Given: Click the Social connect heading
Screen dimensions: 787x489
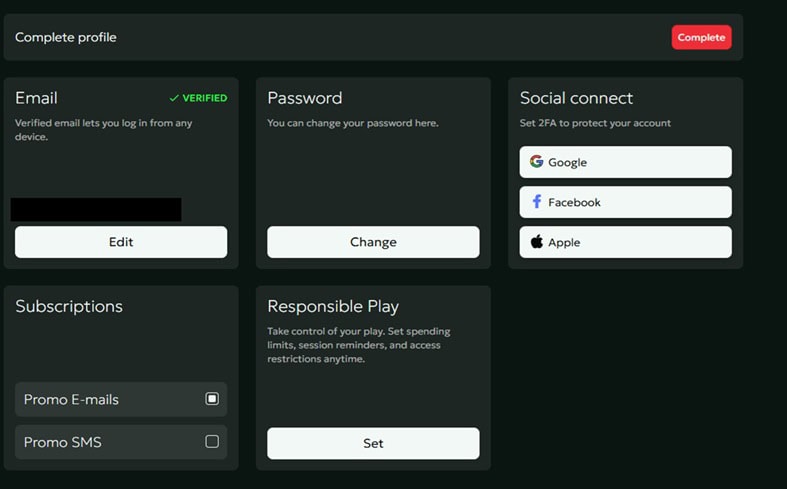Looking at the screenshot, I should (576, 98).
